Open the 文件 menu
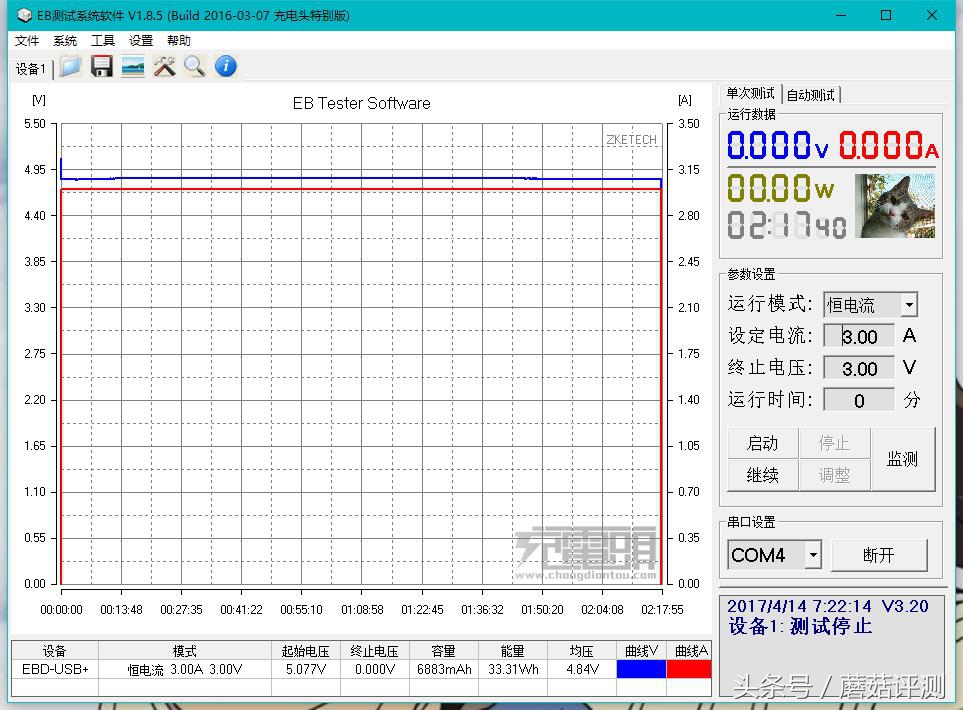Screen dimensions: 963x710 coord(27,41)
